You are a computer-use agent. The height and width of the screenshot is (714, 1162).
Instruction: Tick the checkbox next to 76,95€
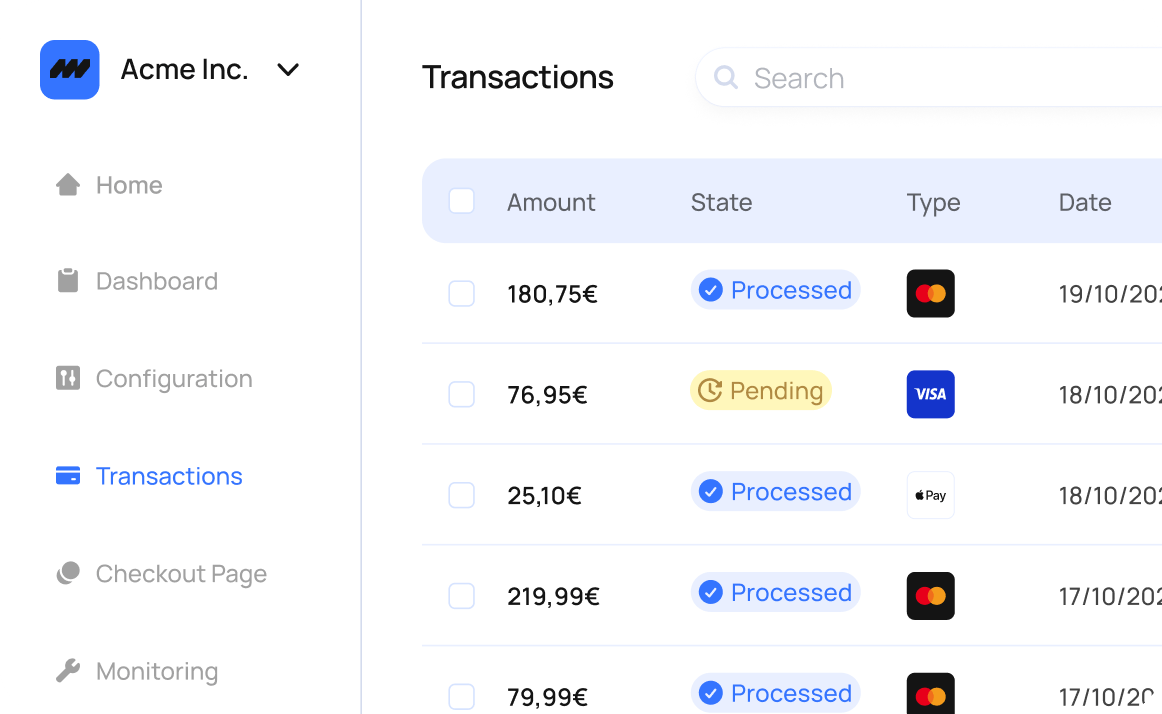click(462, 394)
